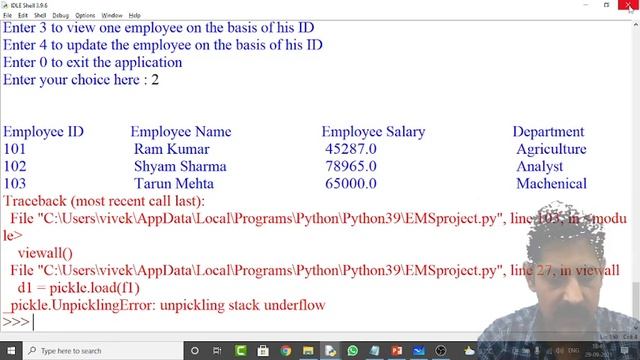Click the text "Ram Kumar"

[x=172, y=149]
